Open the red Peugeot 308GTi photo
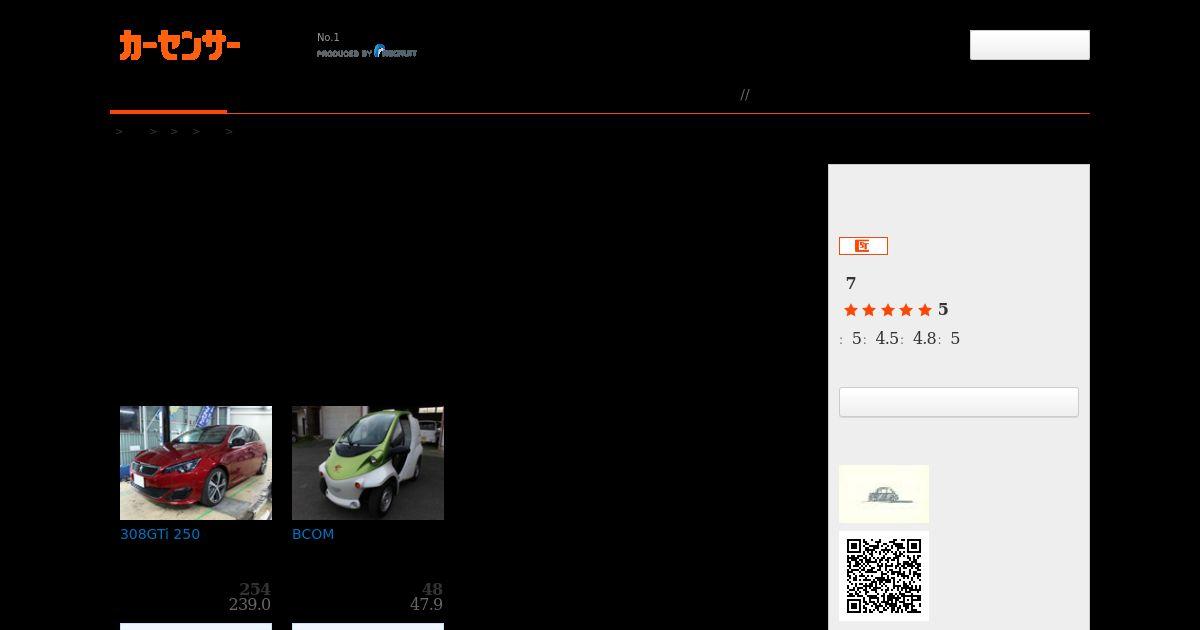This screenshot has height=630, width=1200. pyautogui.click(x=196, y=463)
